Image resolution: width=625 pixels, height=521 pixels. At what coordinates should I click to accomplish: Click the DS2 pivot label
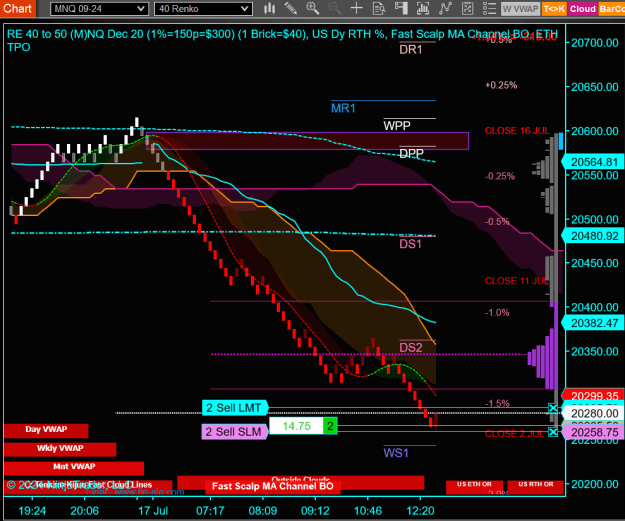[x=411, y=348]
